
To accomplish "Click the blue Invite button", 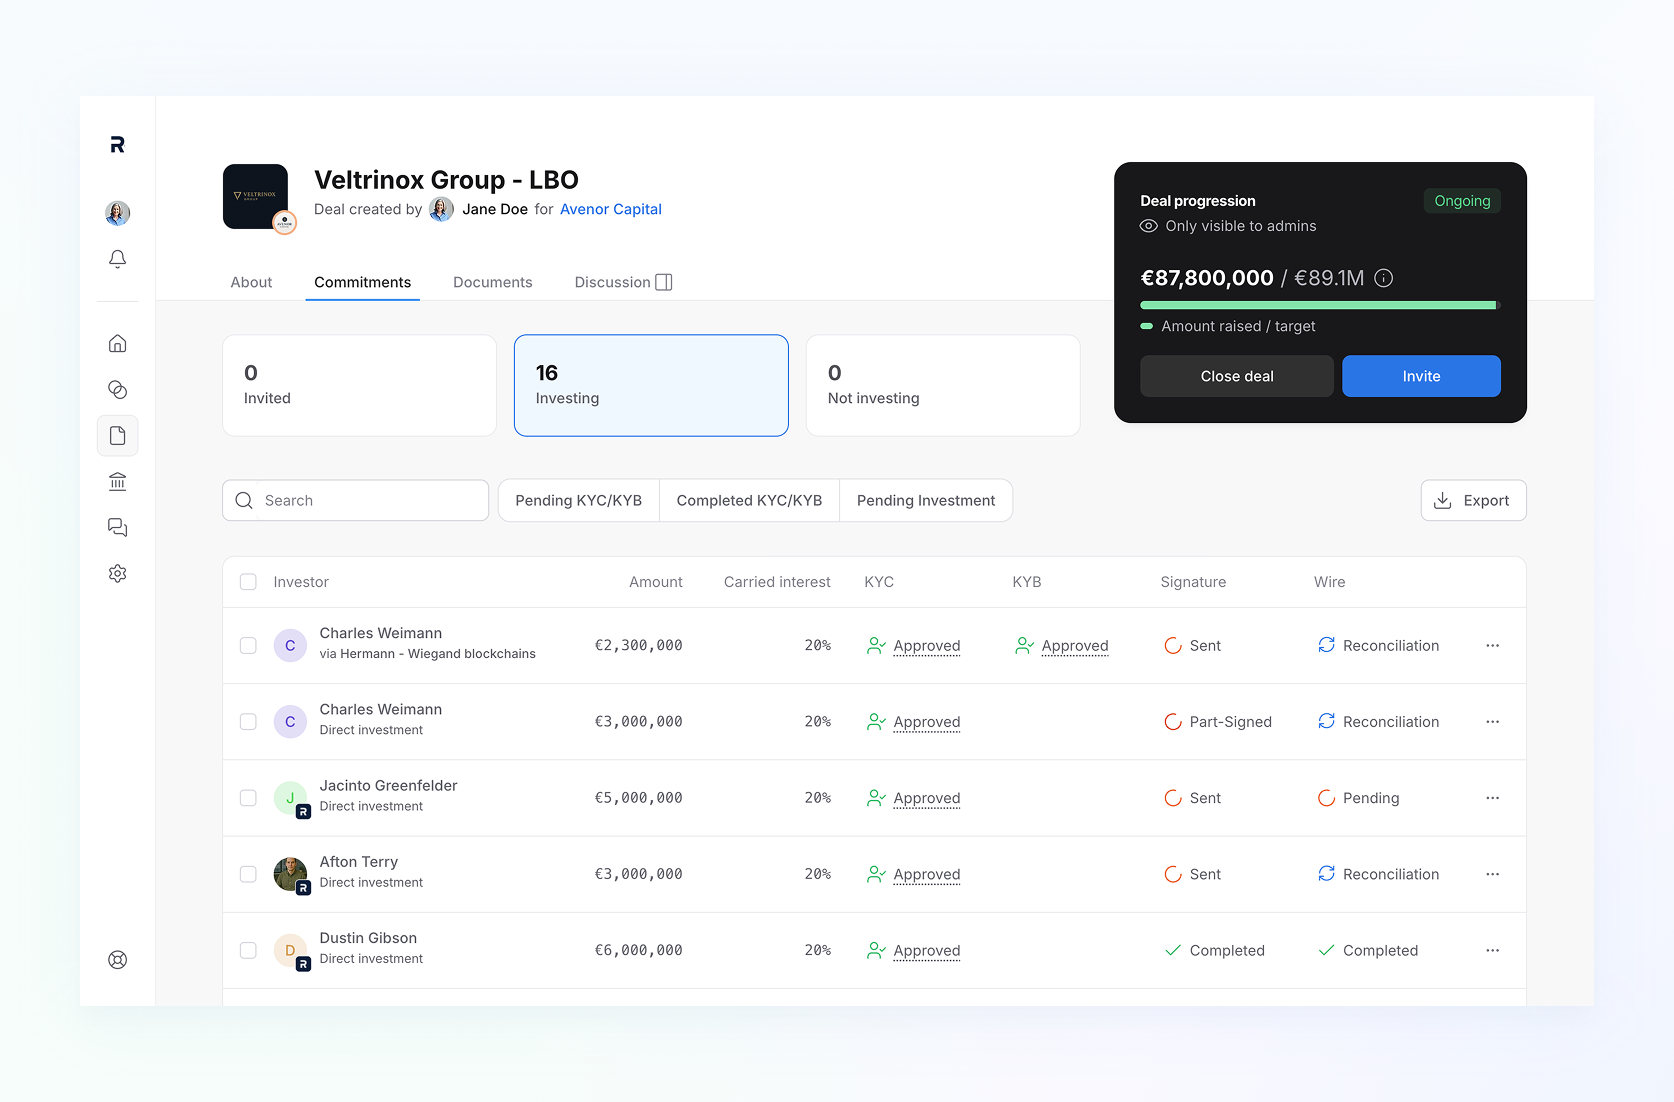I will tap(1421, 376).
